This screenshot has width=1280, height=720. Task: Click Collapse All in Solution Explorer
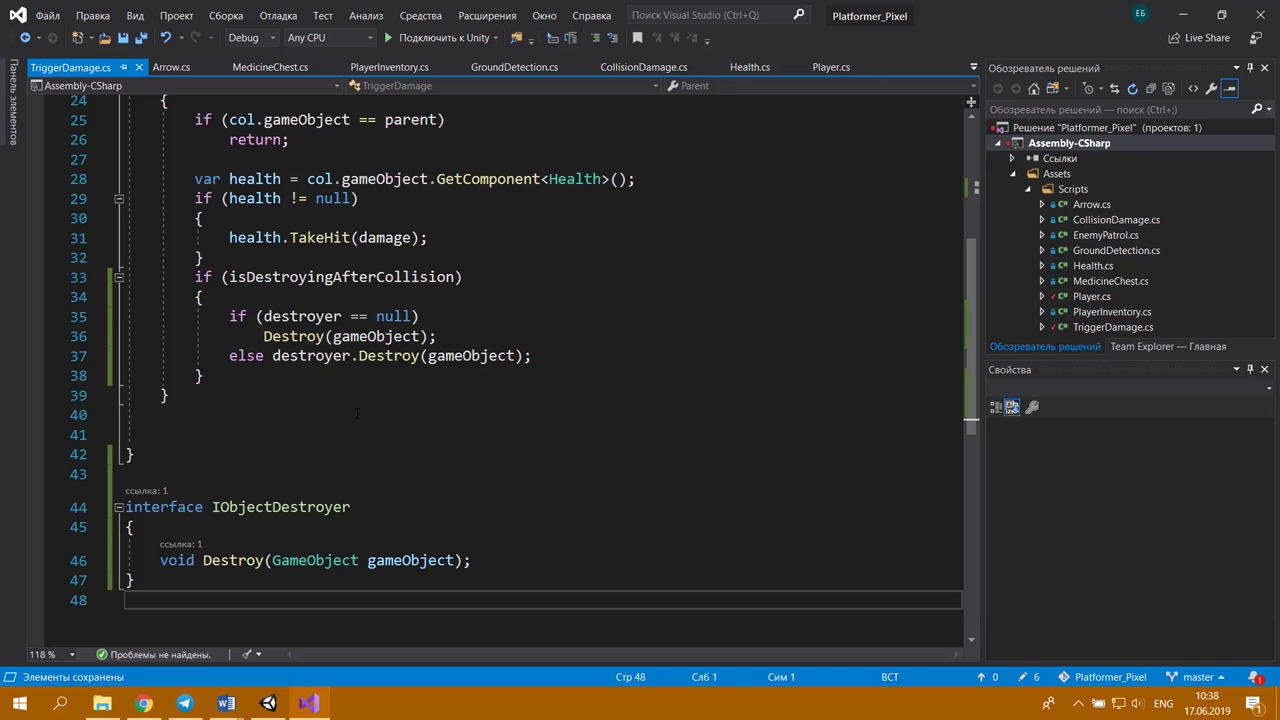1150,89
